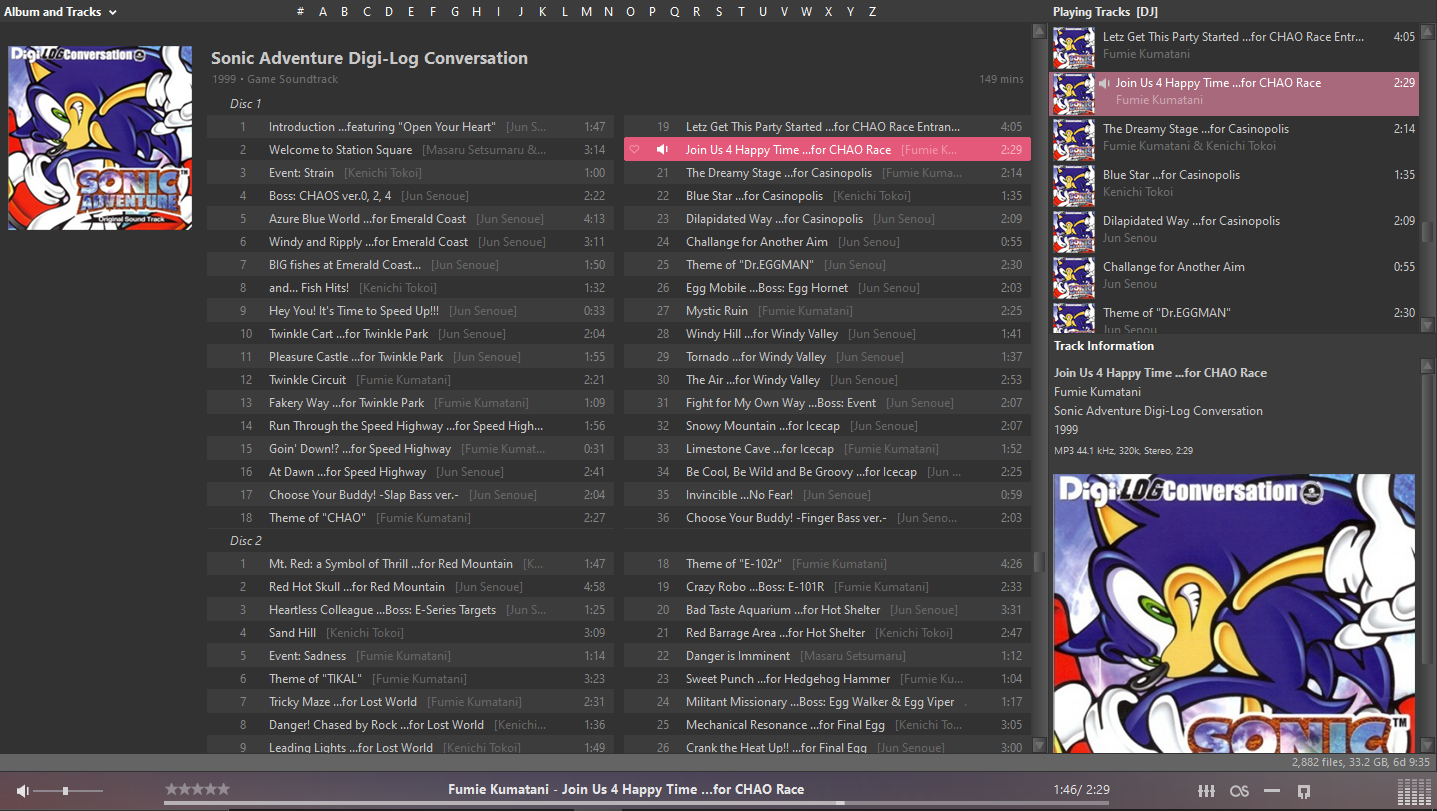The width and height of the screenshot is (1437, 811).
Task: Select track Event: Sadness
Action: tap(410, 656)
